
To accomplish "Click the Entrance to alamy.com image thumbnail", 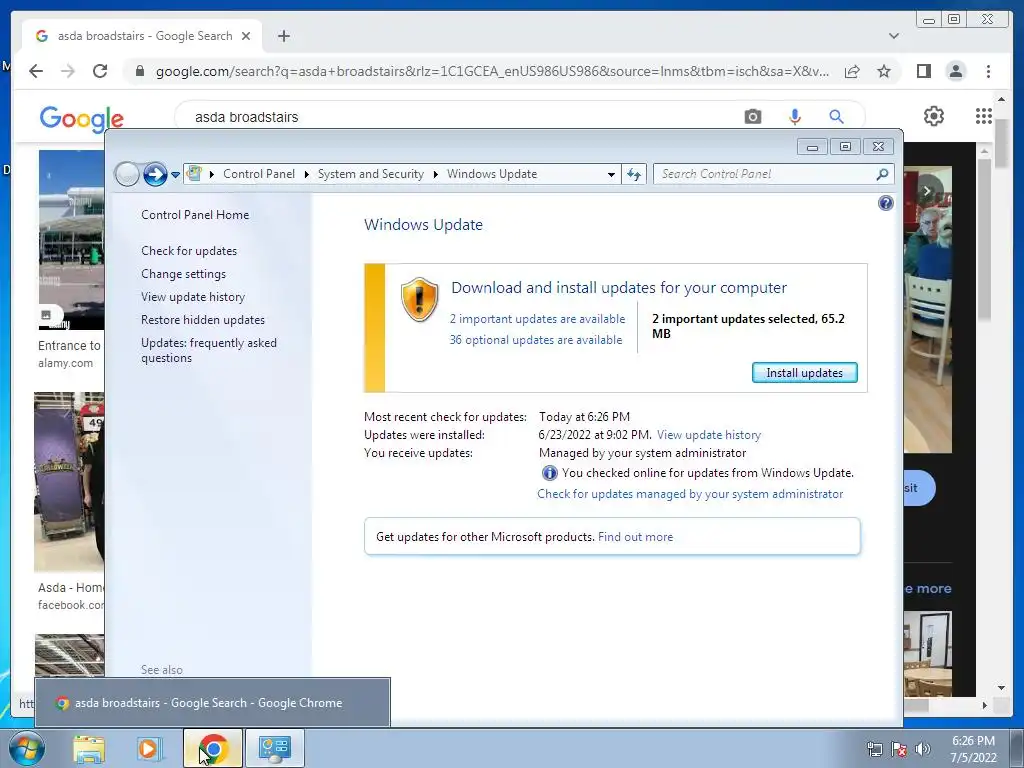I will [71, 240].
